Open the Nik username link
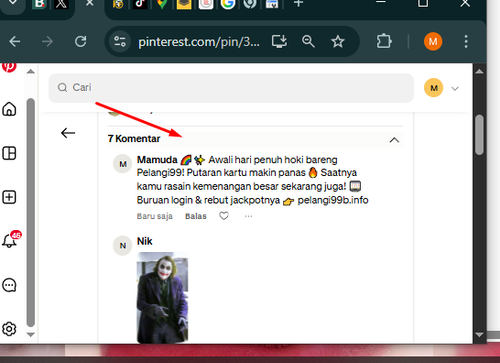Viewport: 500px width, 363px height. pyautogui.click(x=145, y=241)
